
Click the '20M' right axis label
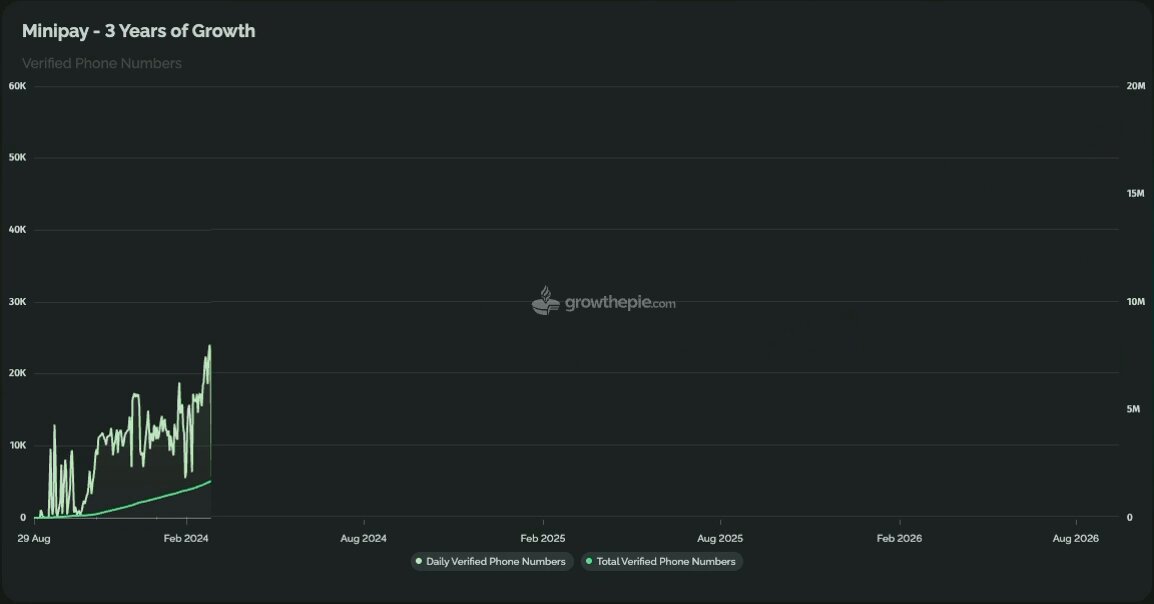(x=1136, y=86)
